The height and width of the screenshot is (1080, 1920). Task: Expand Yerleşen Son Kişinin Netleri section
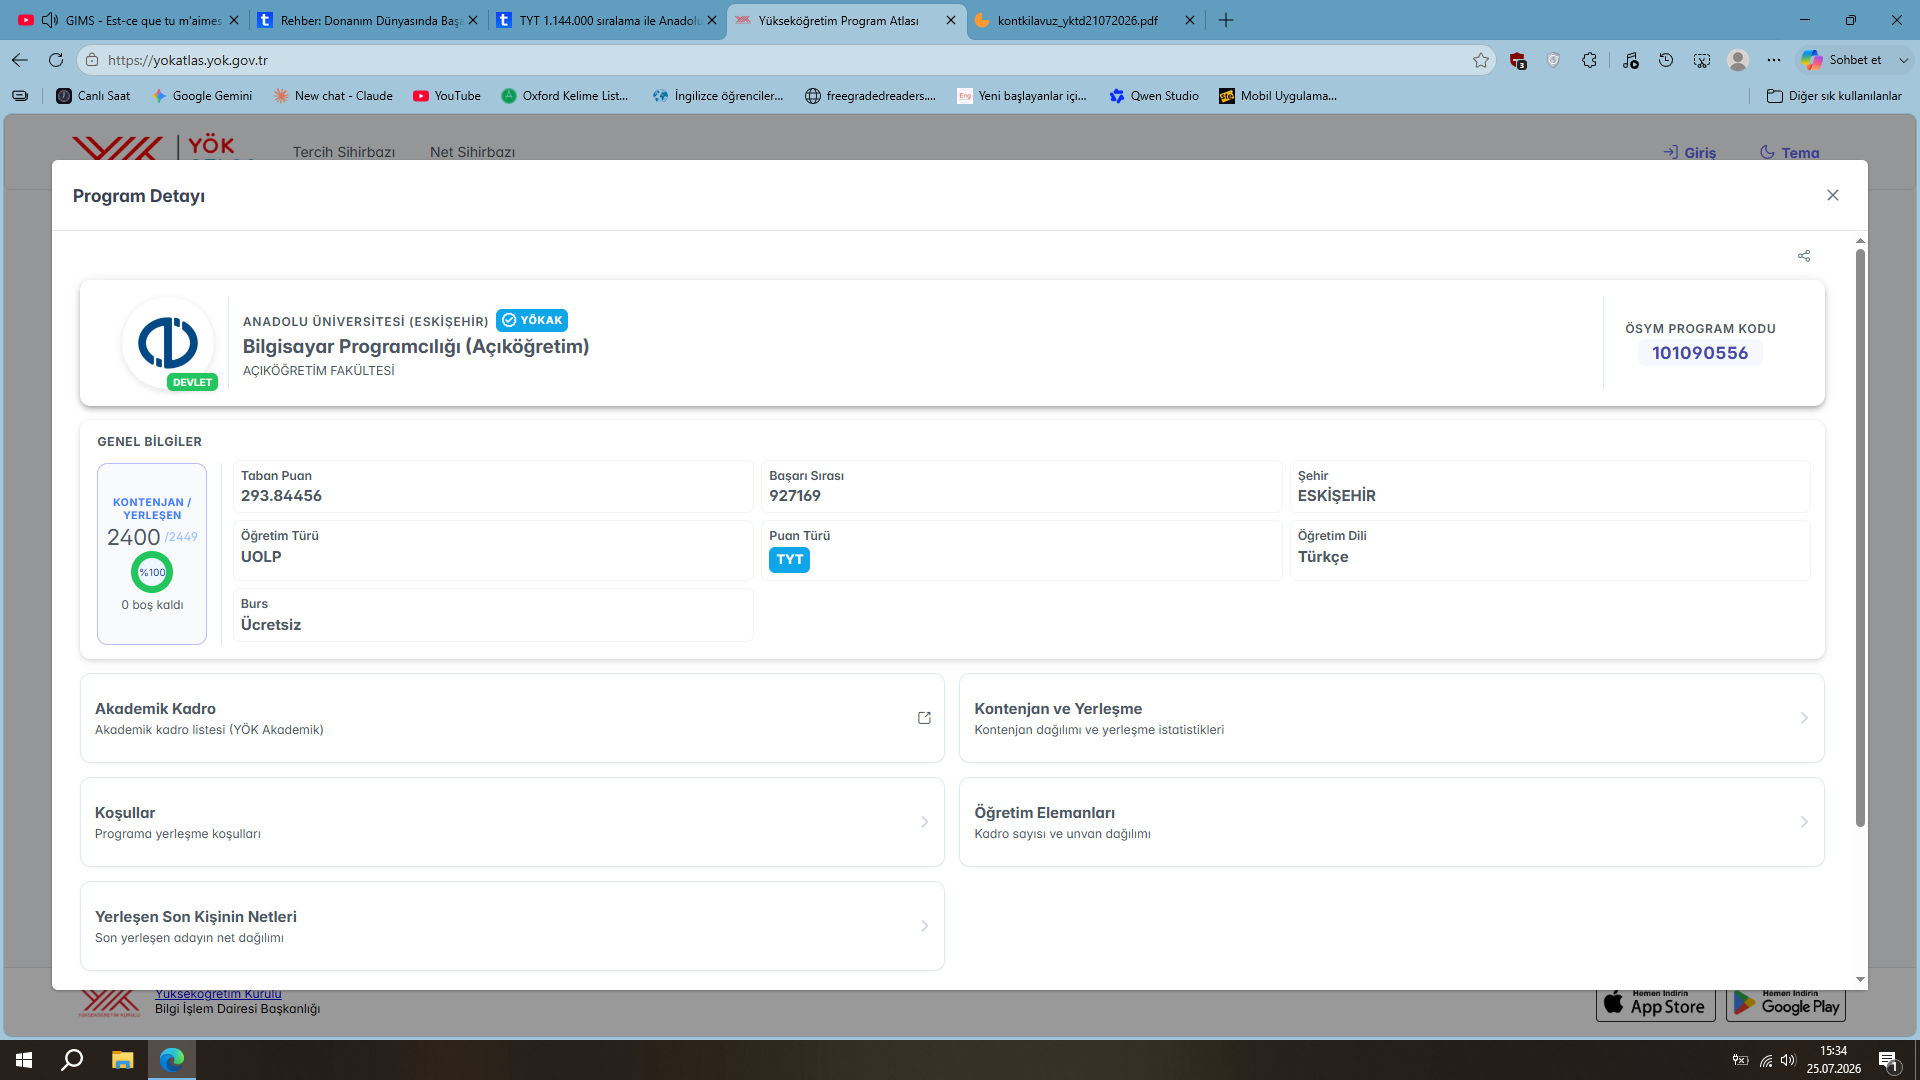tap(512, 926)
